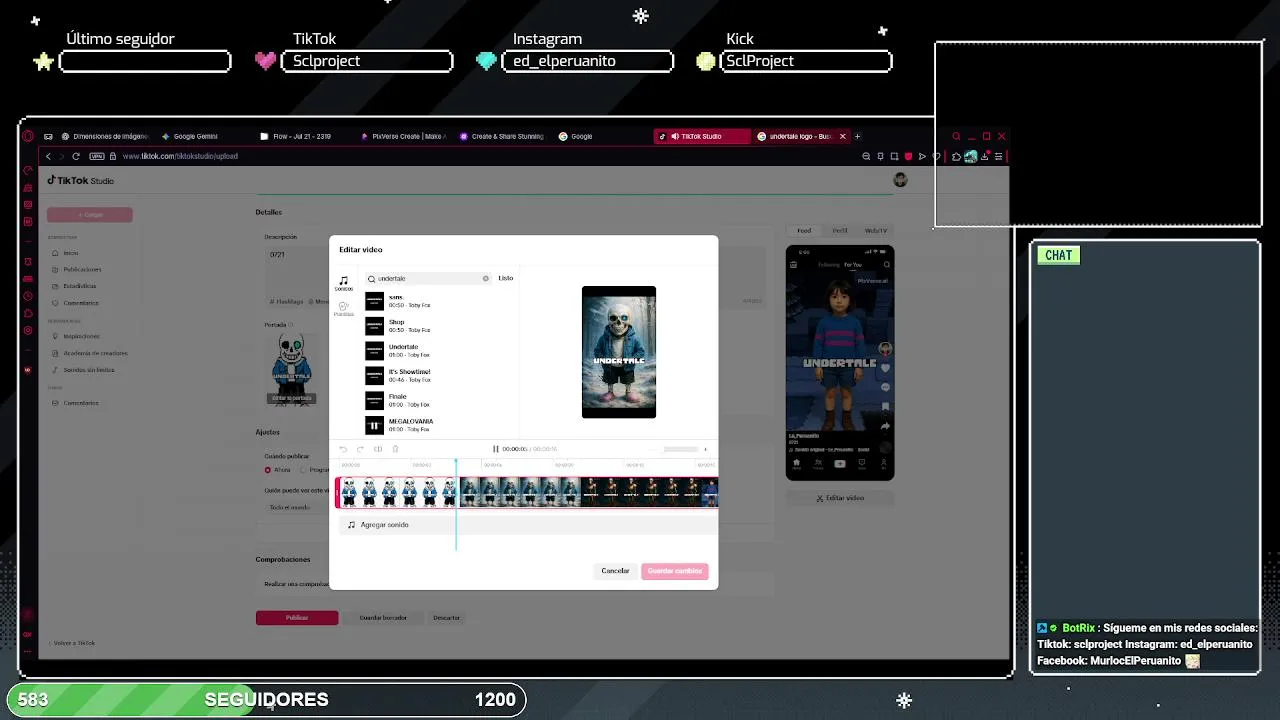This screenshot has width=1280, height=720.
Task: Select the Perfil preview tab
Action: (840, 231)
